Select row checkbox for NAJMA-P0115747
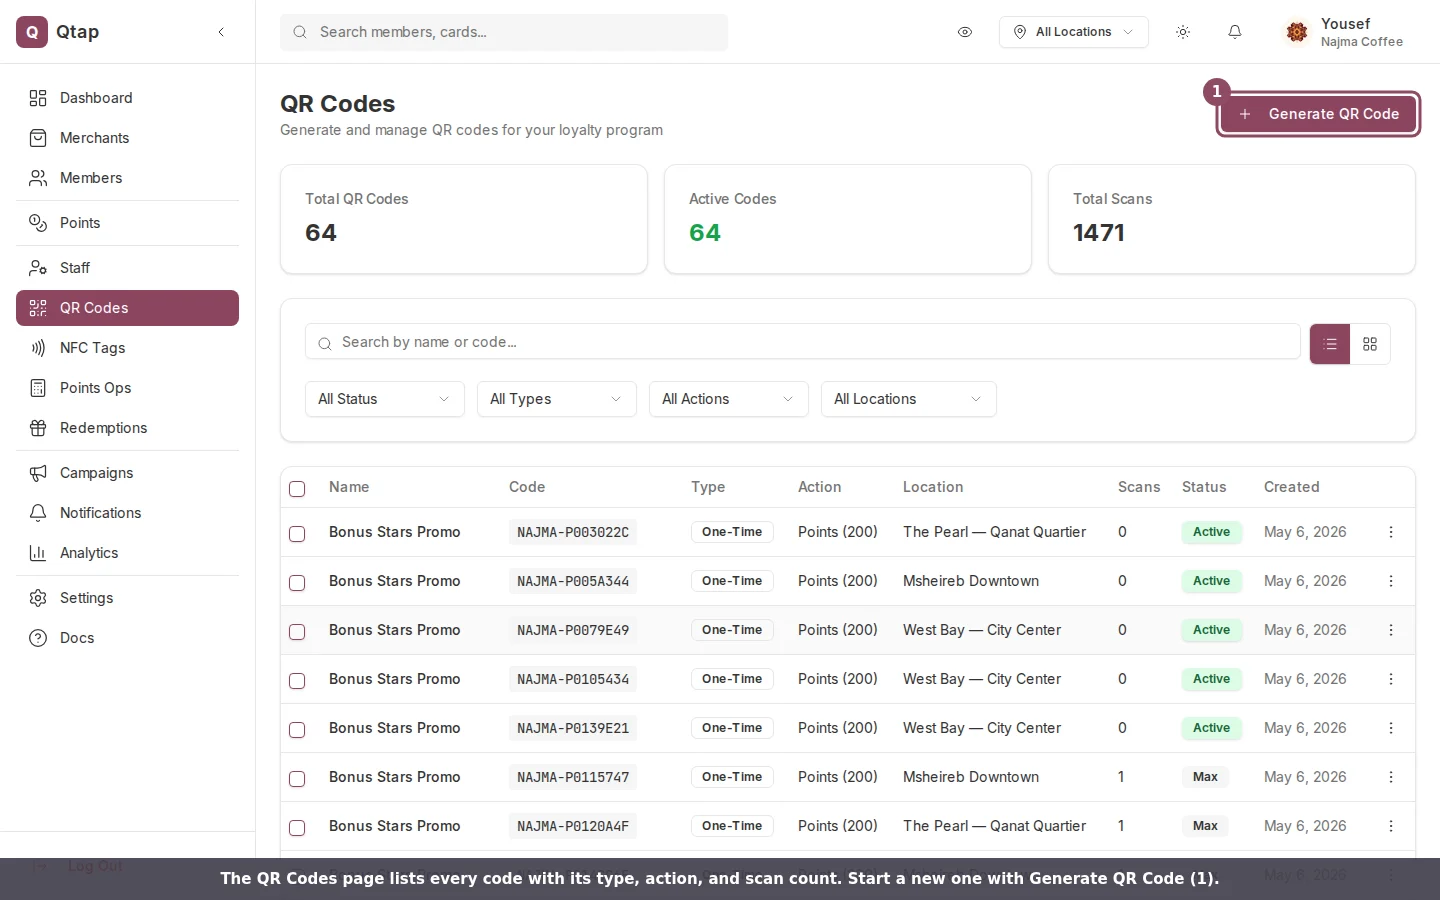This screenshot has height=900, width=1440. pos(297,778)
